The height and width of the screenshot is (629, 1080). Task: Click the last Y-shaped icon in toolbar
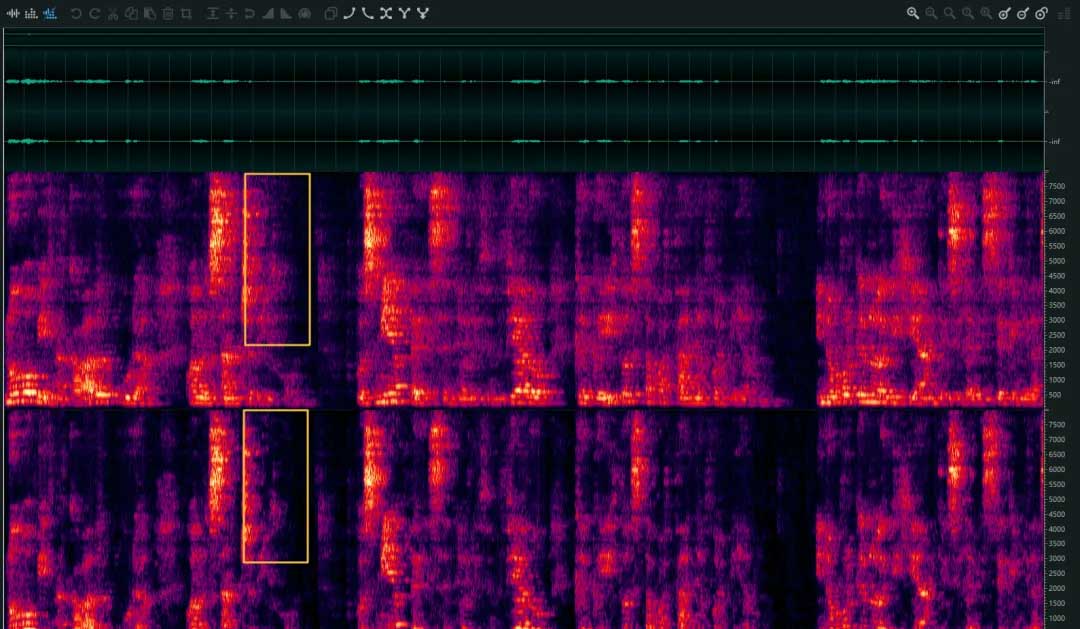pos(422,14)
